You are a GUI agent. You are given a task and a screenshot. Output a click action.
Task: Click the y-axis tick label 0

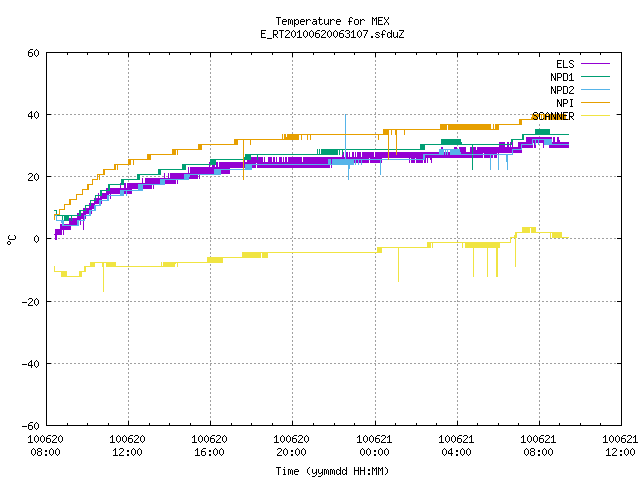click(x=37, y=239)
